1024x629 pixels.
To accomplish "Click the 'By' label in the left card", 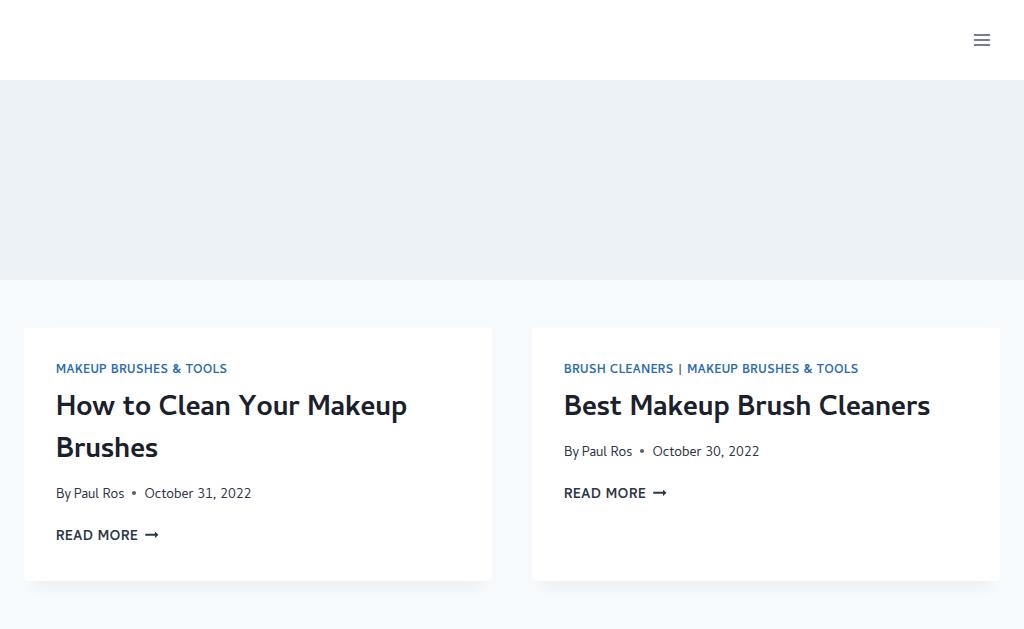I will click(x=63, y=494).
